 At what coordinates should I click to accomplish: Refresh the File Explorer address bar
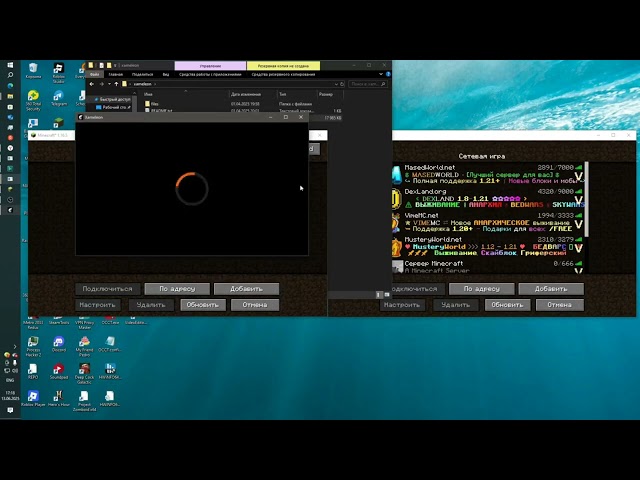tap(342, 84)
